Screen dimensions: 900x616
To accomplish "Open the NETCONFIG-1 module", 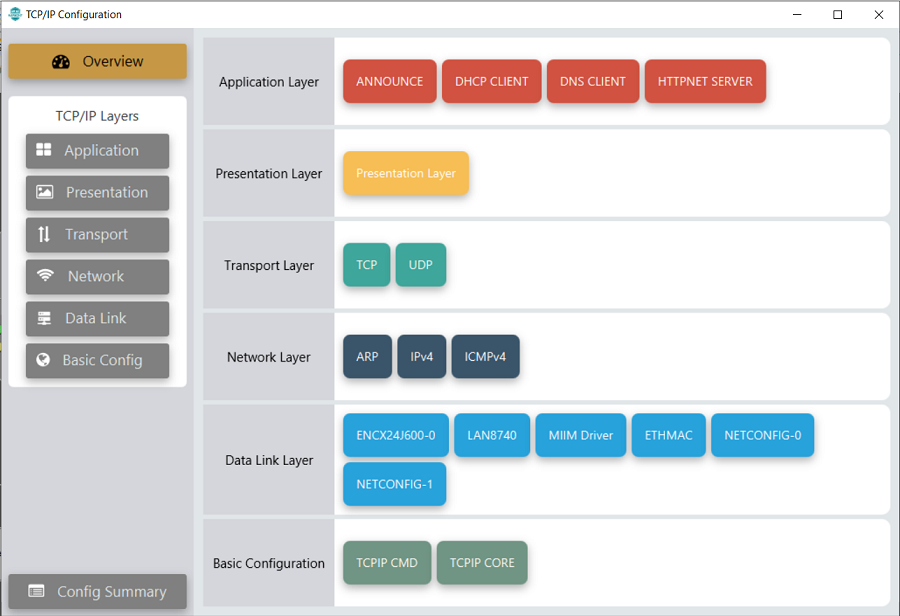I will [394, 484].
